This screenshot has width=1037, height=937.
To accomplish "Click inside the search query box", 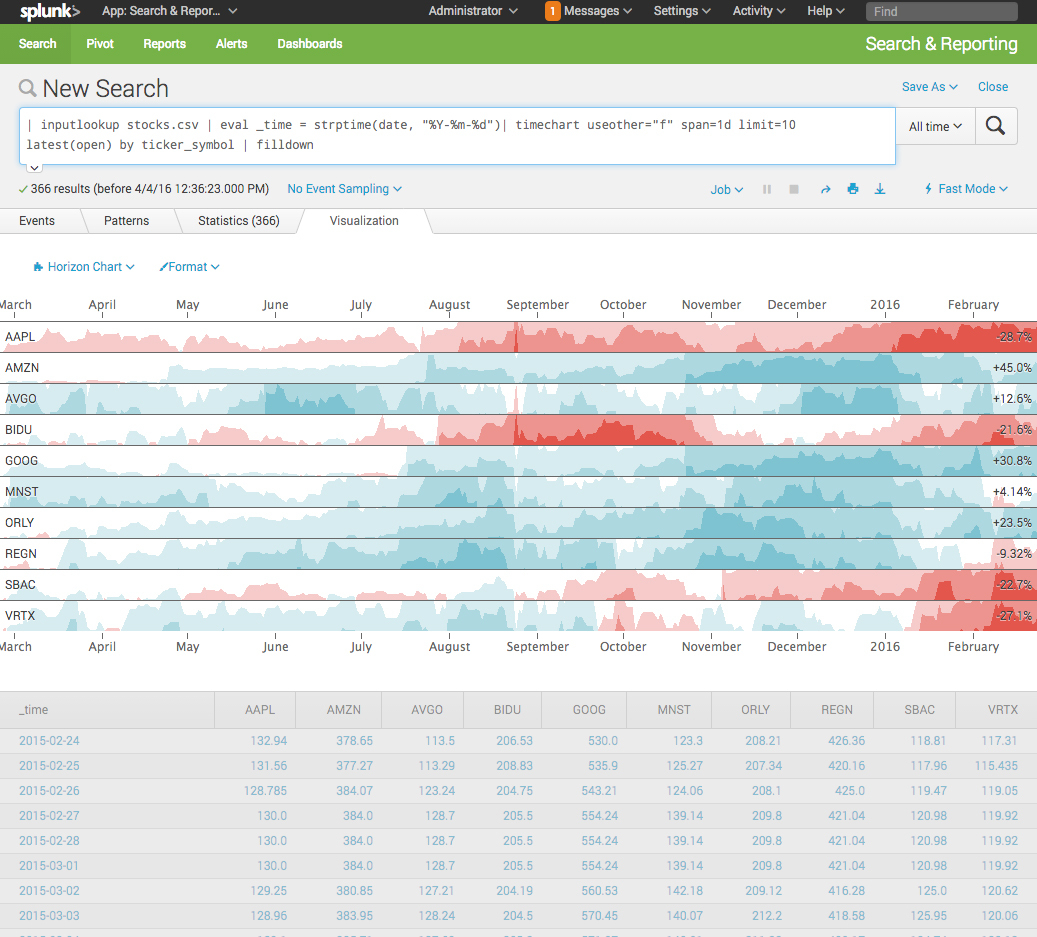I will [x=456, y=135].
